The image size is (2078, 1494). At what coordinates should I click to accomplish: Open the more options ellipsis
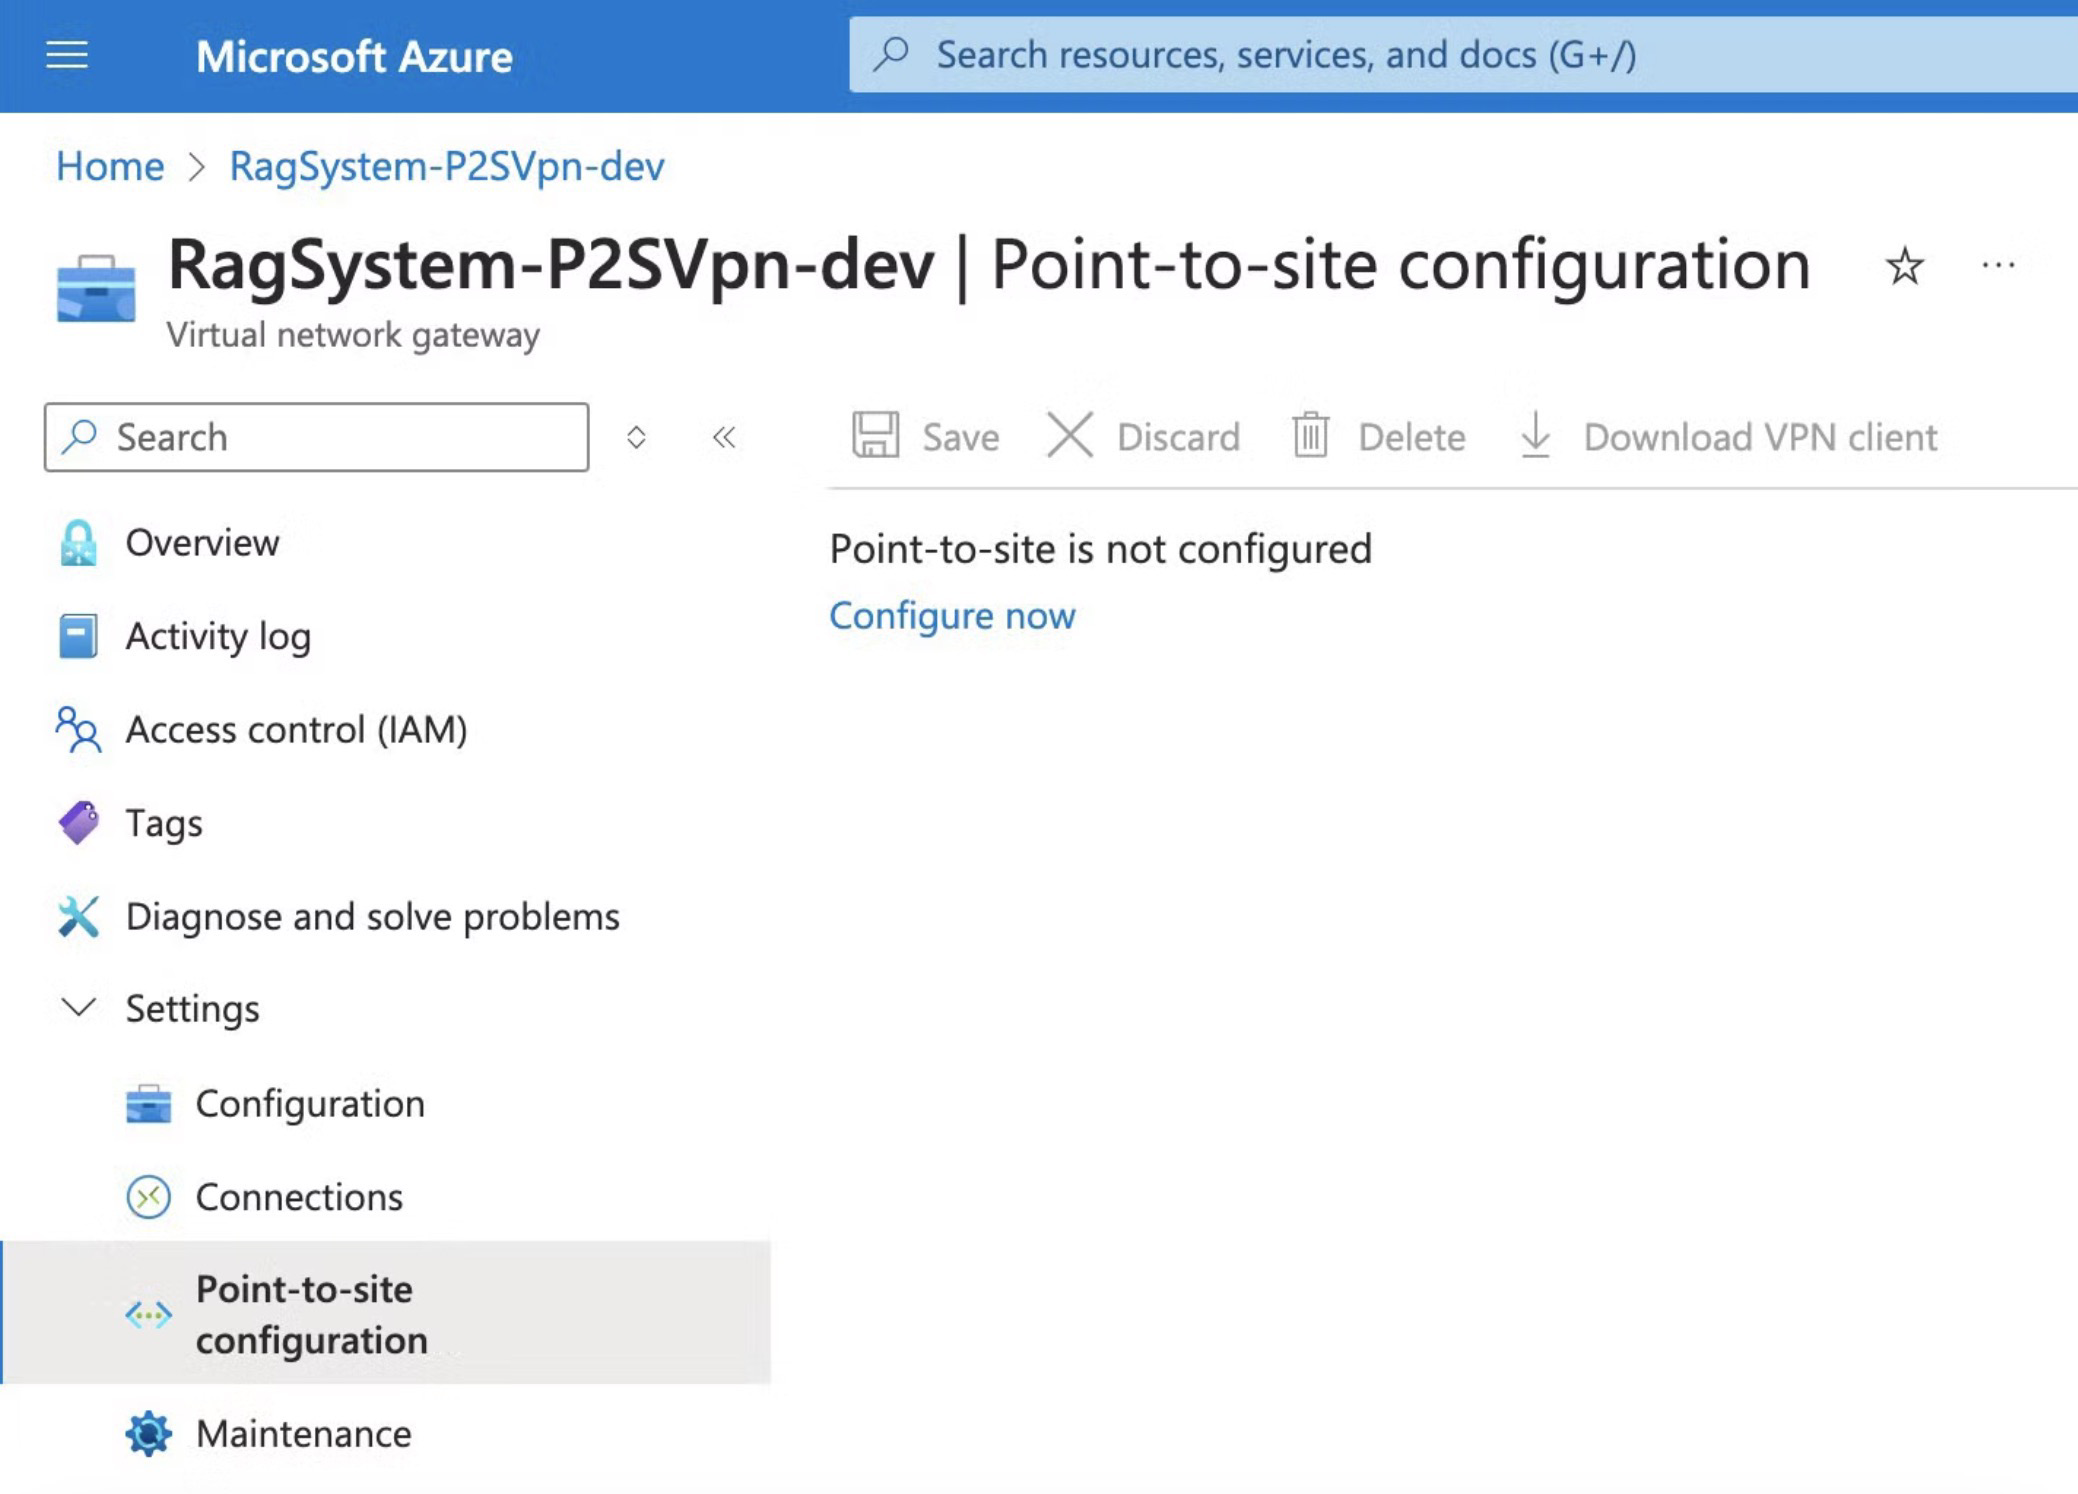(x=1998, y=266)
